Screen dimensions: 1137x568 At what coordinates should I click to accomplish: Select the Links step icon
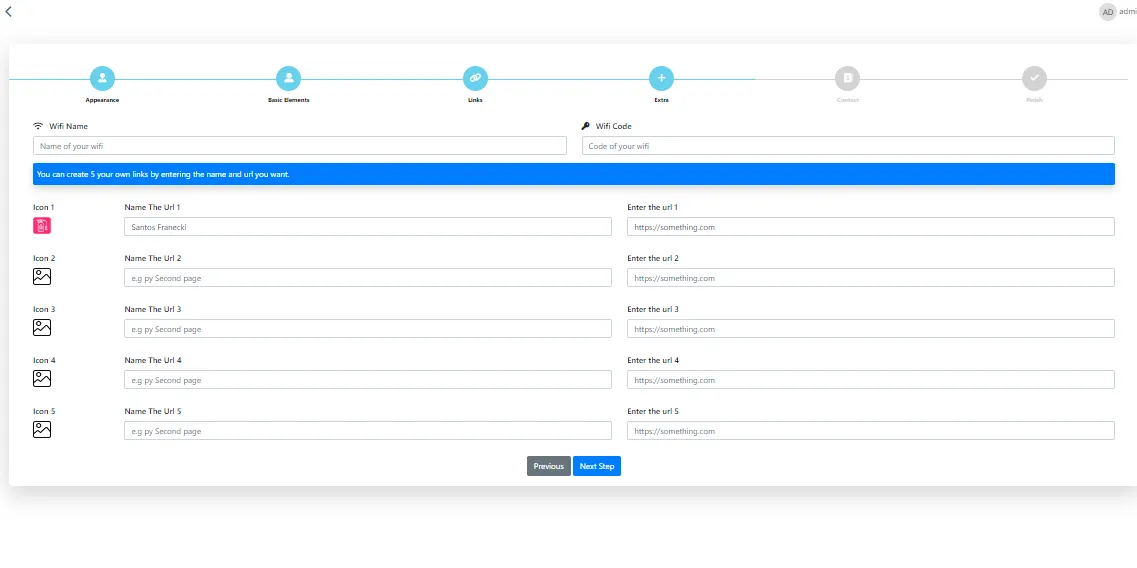[475, 78]
